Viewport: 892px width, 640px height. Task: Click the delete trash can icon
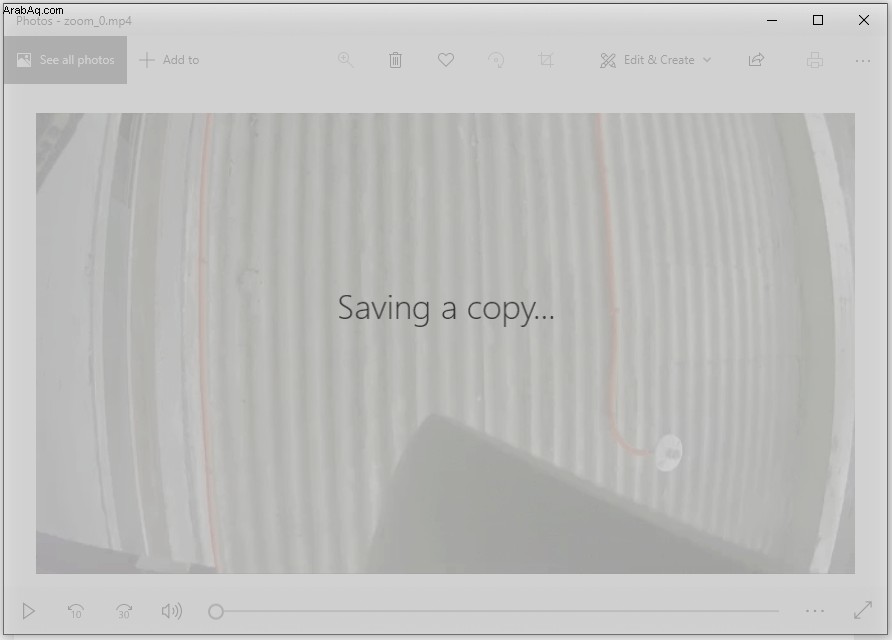395,60
